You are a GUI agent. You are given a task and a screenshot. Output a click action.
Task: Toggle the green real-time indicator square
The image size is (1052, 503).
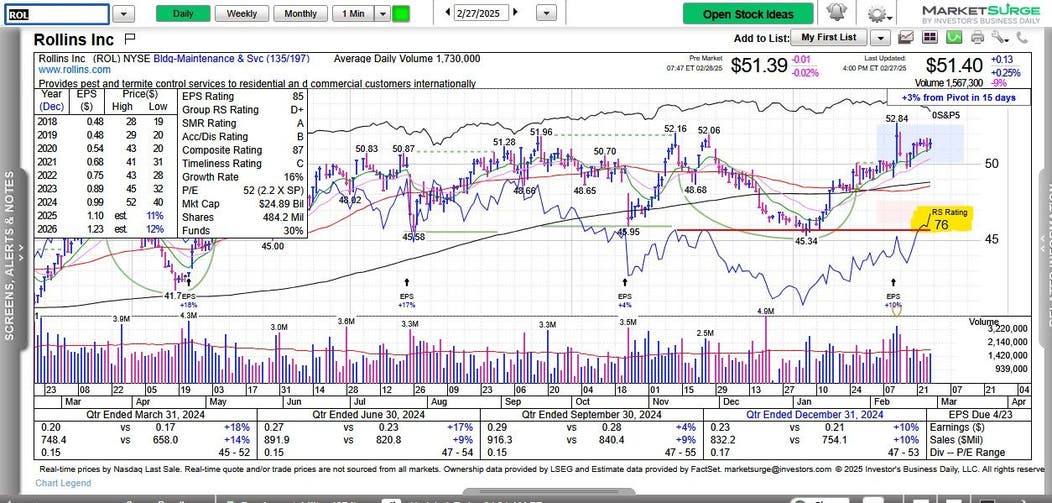[401, 14]
